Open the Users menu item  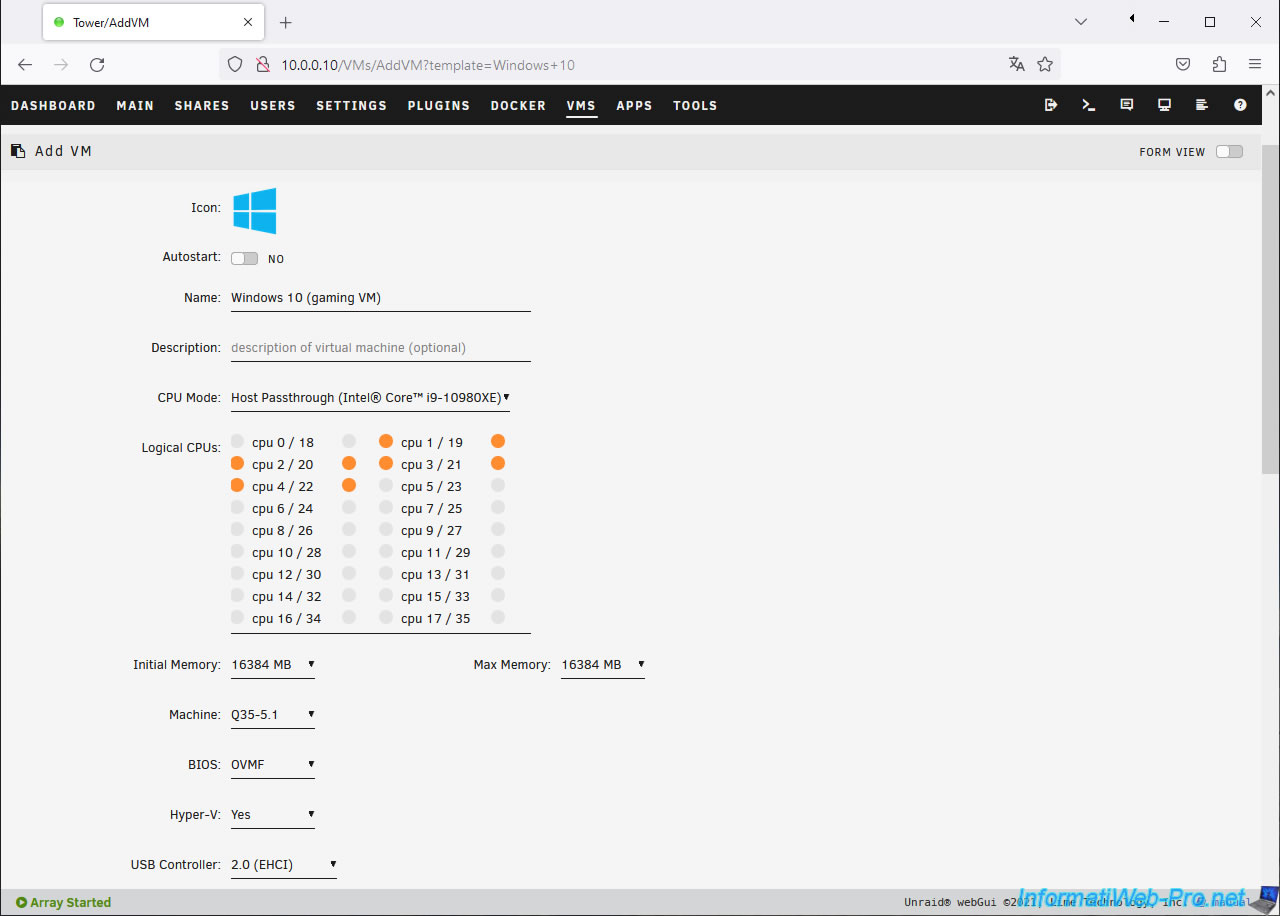tap(273, 105)
